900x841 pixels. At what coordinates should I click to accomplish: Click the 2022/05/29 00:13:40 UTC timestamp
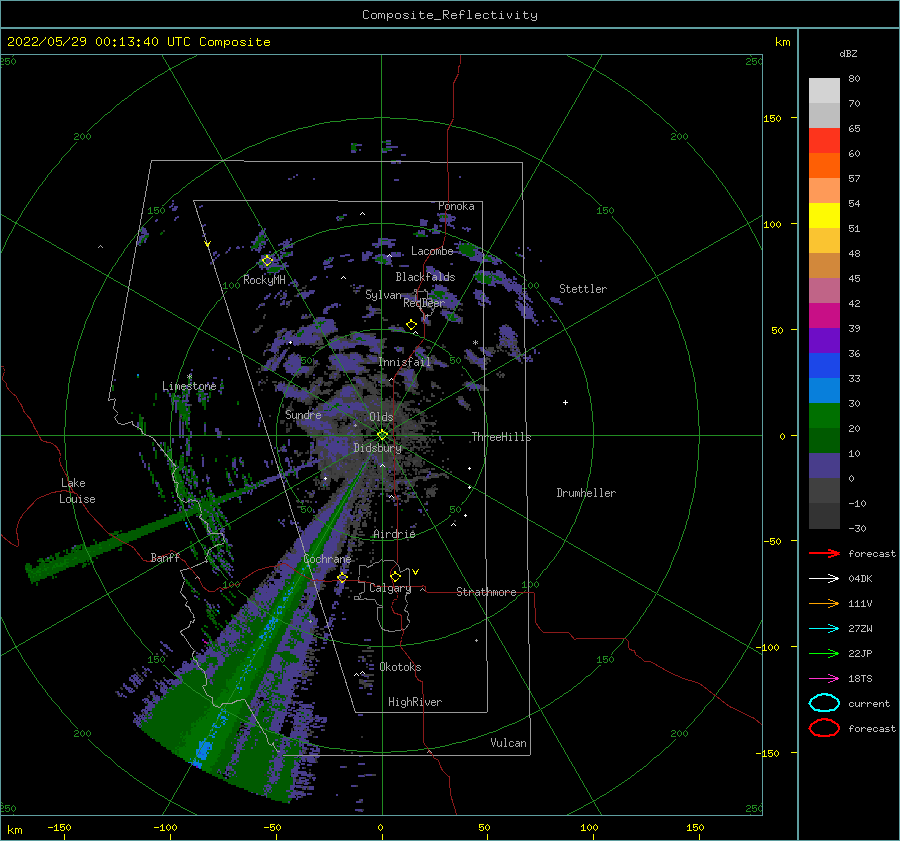tap(139, 42)
